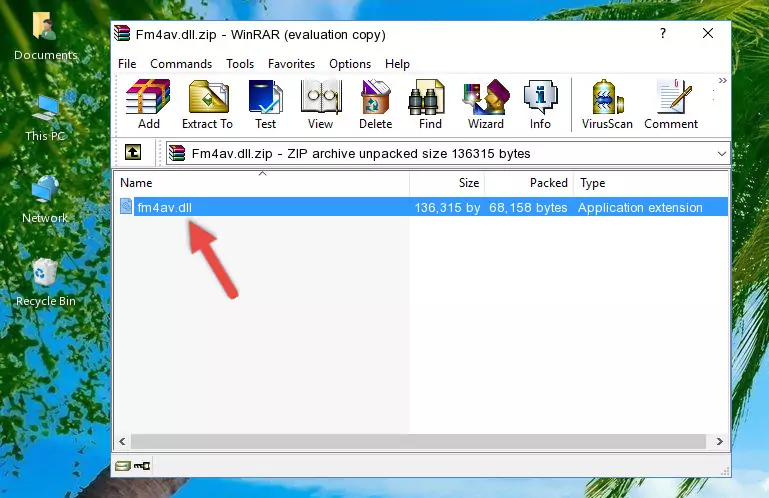Expand toolbar overflow chevron

pyautogui.click(x=722, y=81)
